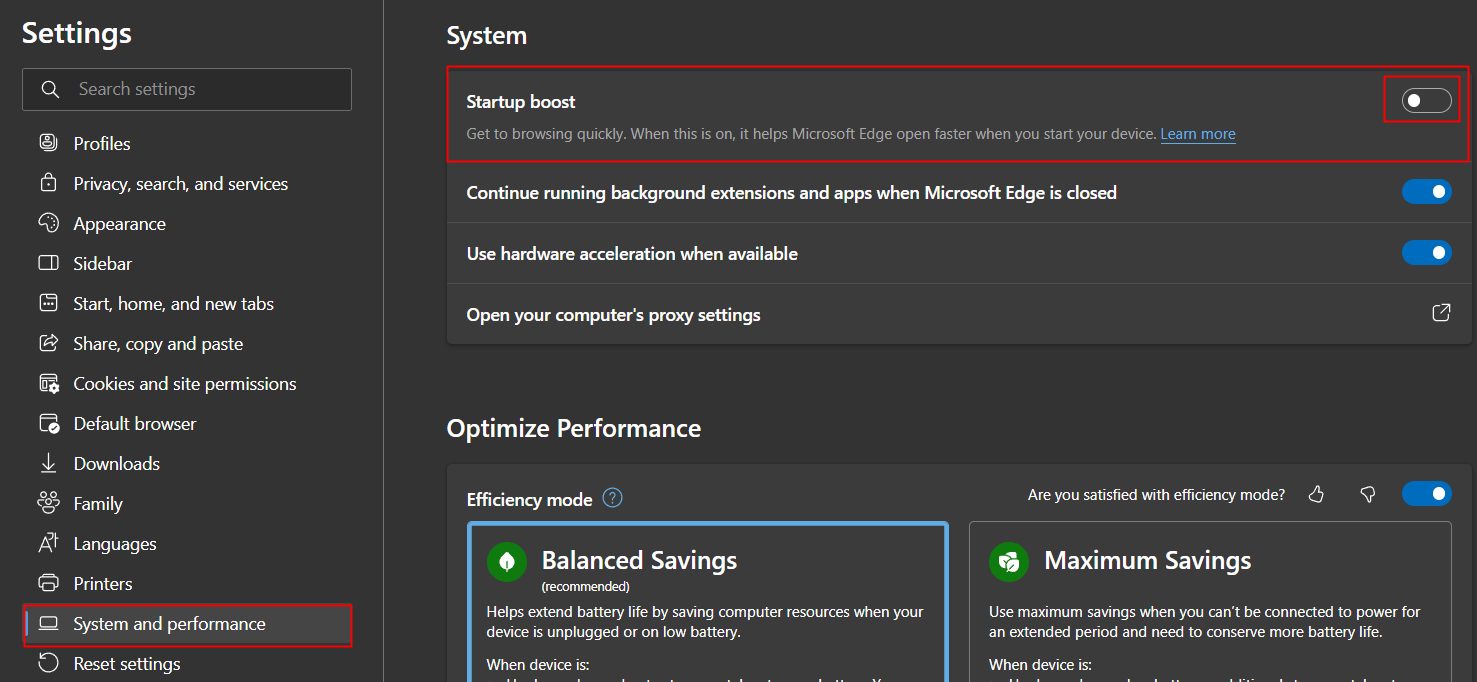Viewport: 1477px width, 682px height.
Task: Click the Efficiency mode label
Action: coord(529,499)
